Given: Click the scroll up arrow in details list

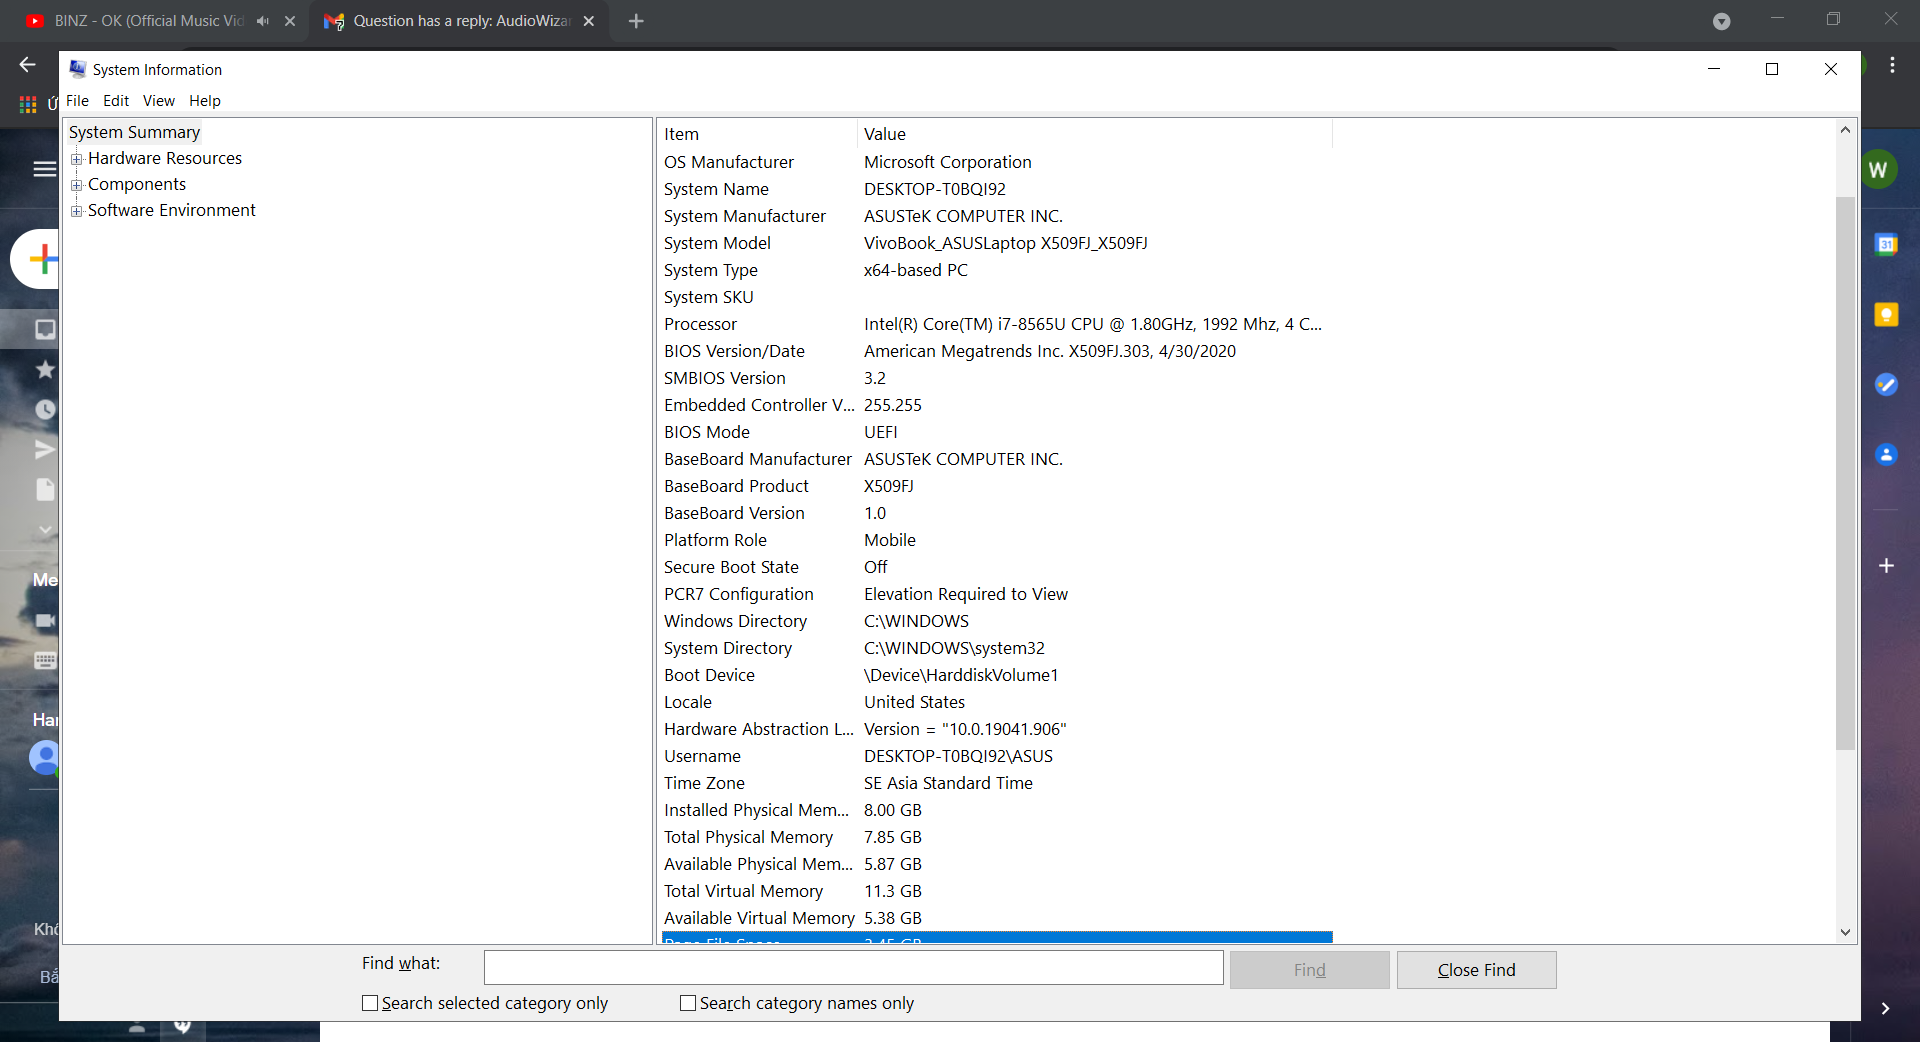Looking at the screenshot, I should point(1845,130).
